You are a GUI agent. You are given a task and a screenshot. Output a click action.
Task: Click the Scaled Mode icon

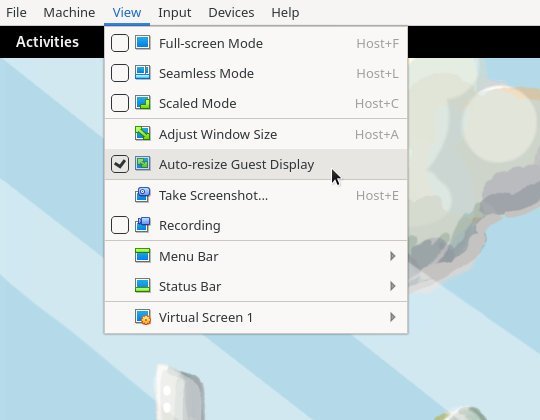pos(142,103)
